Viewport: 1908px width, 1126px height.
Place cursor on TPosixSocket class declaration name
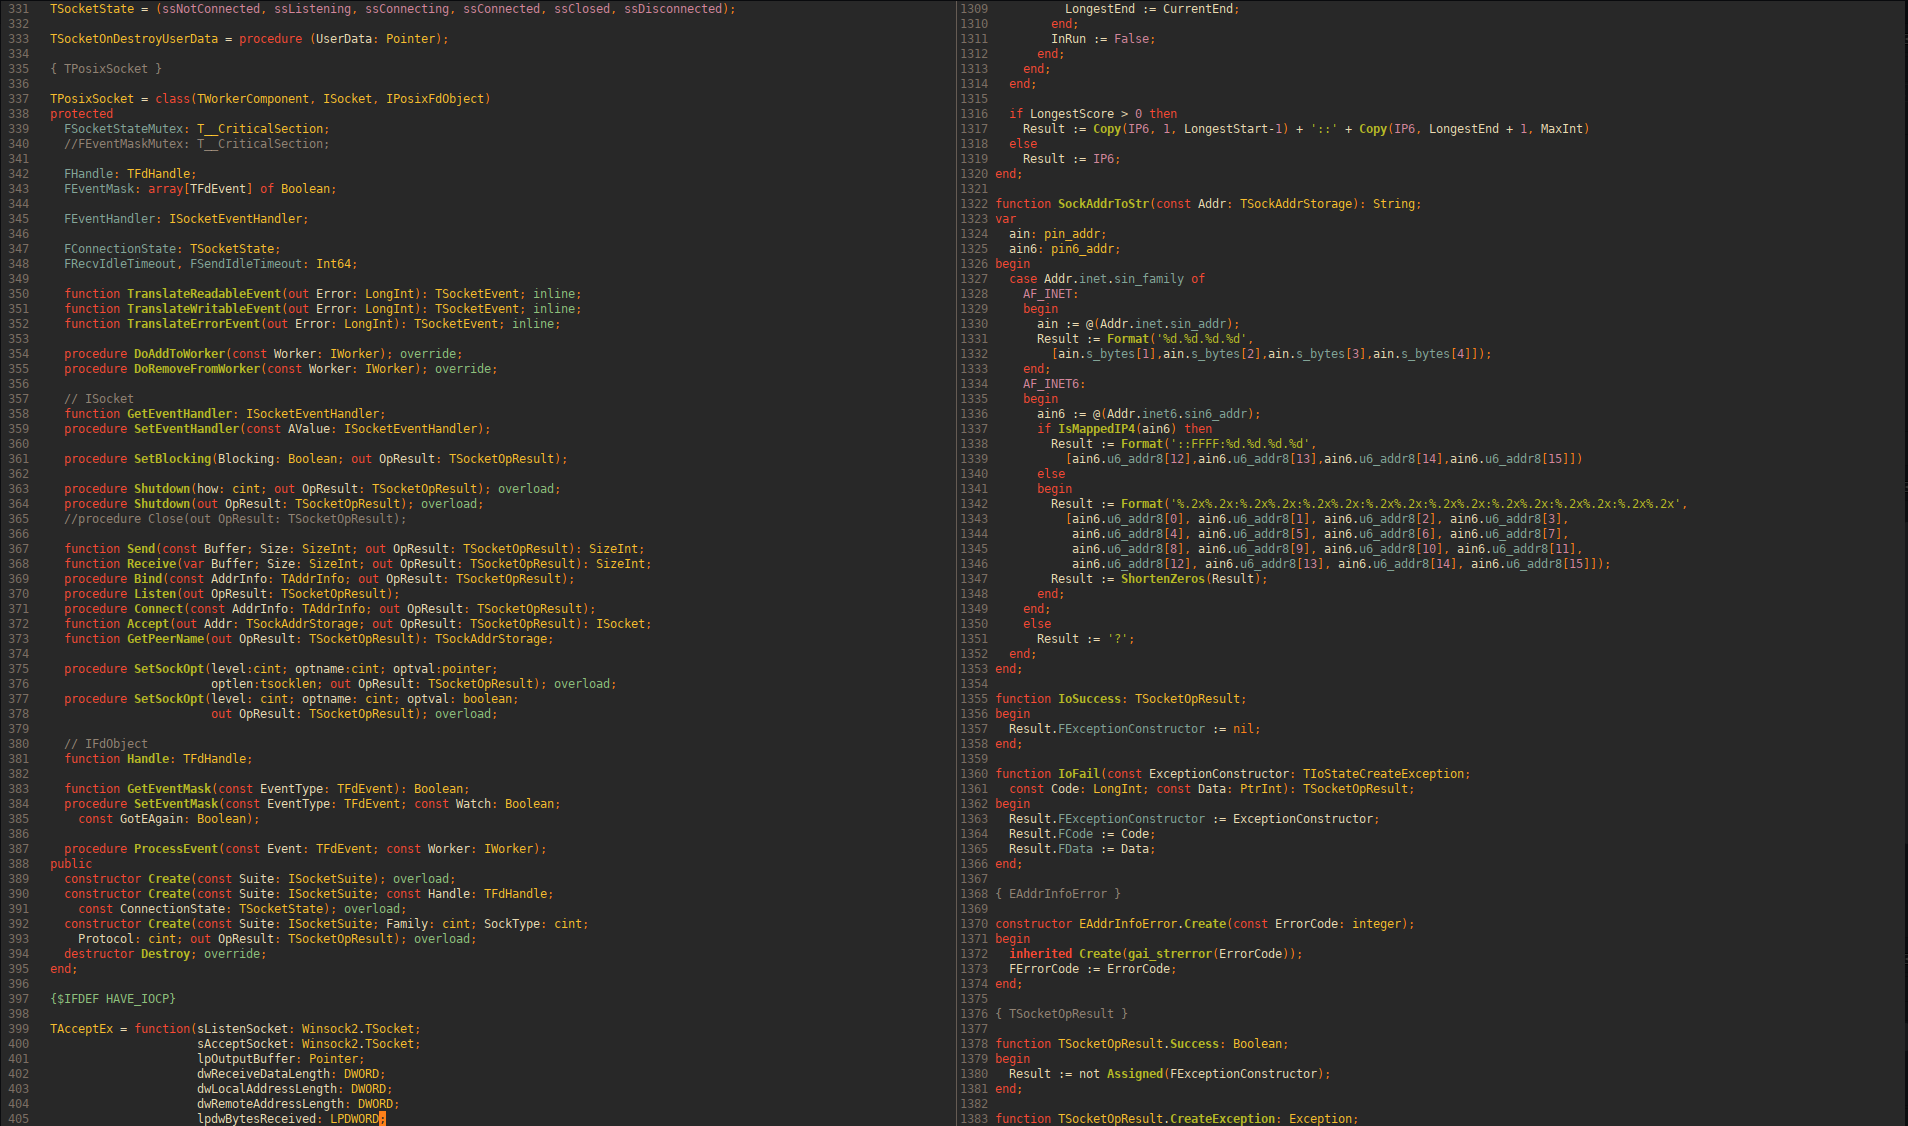[92, 99]
